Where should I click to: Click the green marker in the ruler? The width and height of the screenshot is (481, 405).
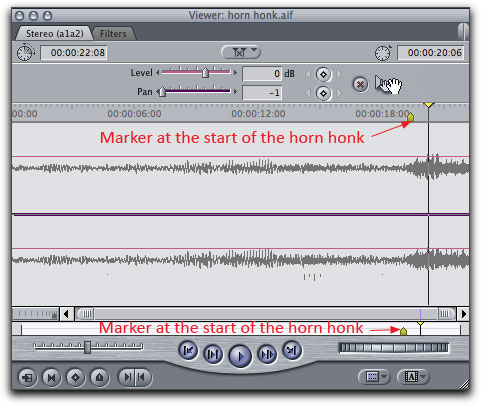point(410,117)
